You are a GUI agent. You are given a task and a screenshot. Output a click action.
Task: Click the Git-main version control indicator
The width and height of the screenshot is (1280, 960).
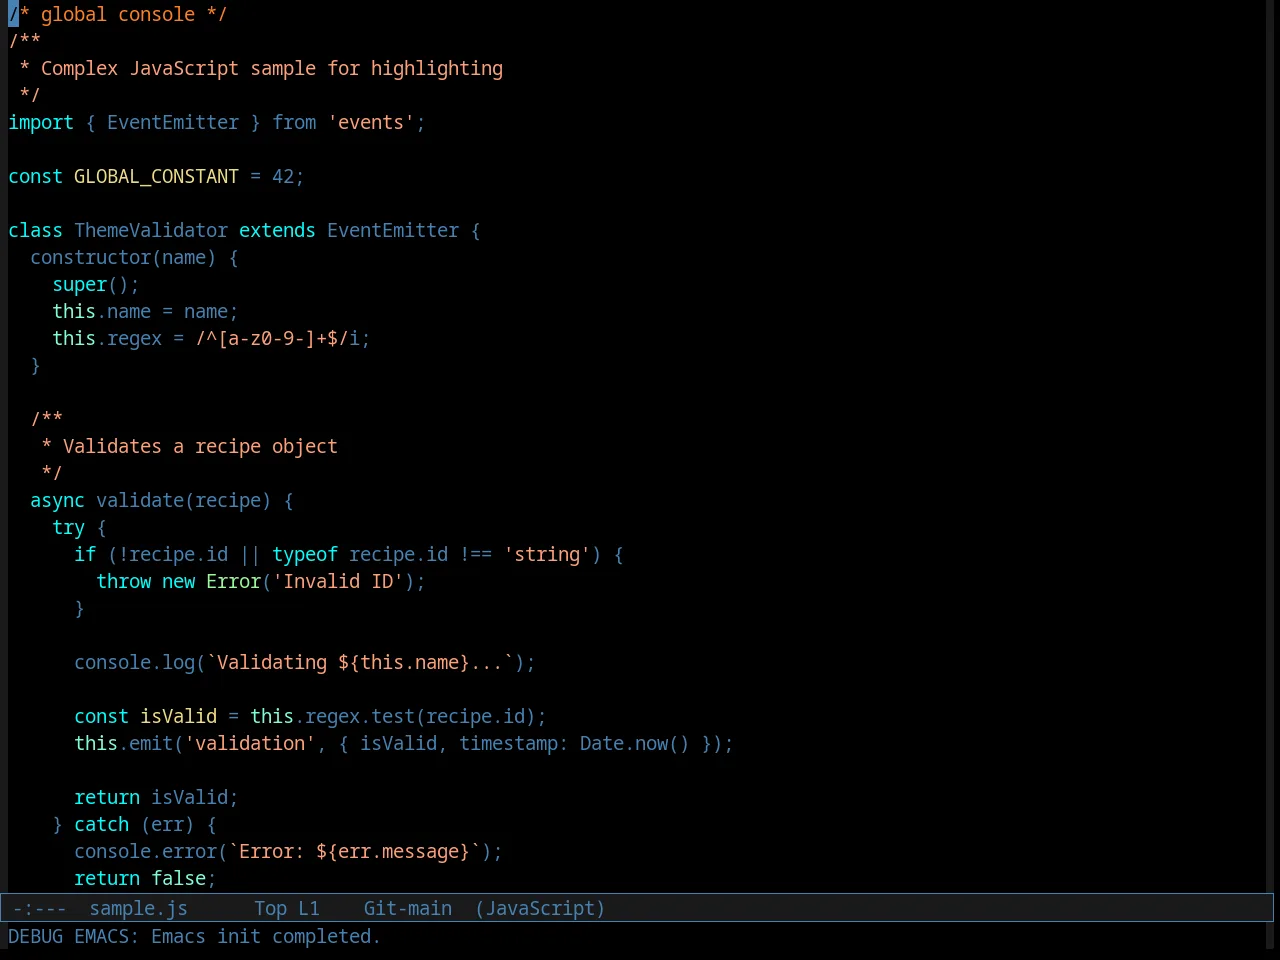pos(407,908)
